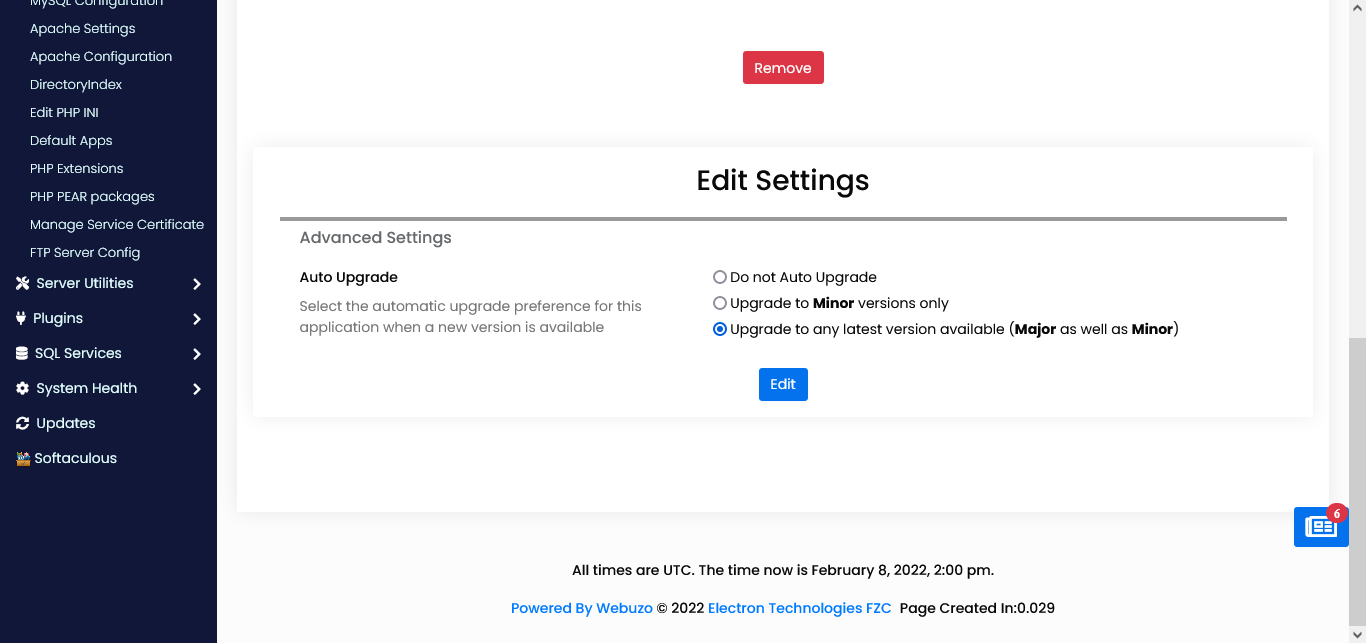
Task: Click the Server Utilities tools icon
Action: (22, 283)
